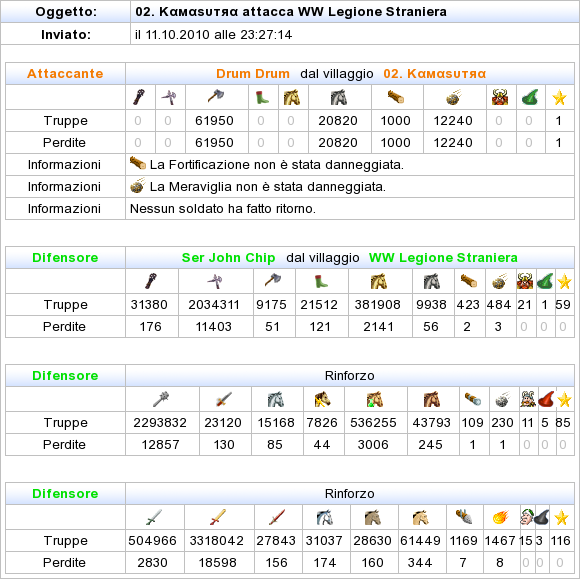Click defender's spearman icon above 2034311
This screenshot has width=580, height=579.
pos(215,281)
